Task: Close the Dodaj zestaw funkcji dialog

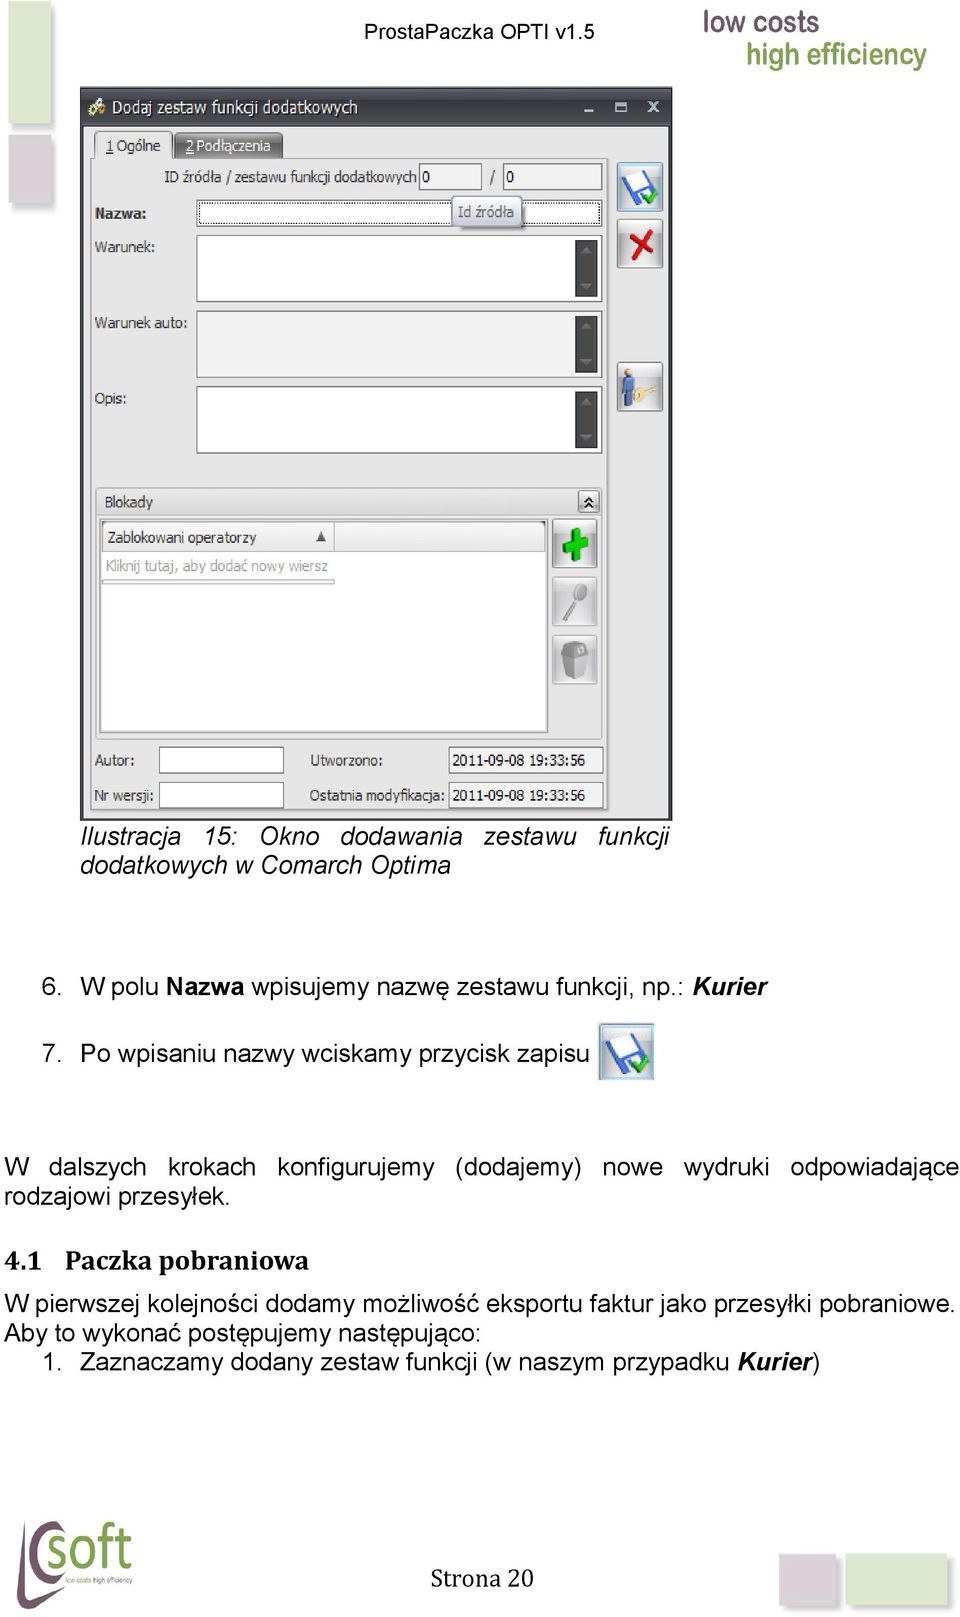Action: click(653, 107)
